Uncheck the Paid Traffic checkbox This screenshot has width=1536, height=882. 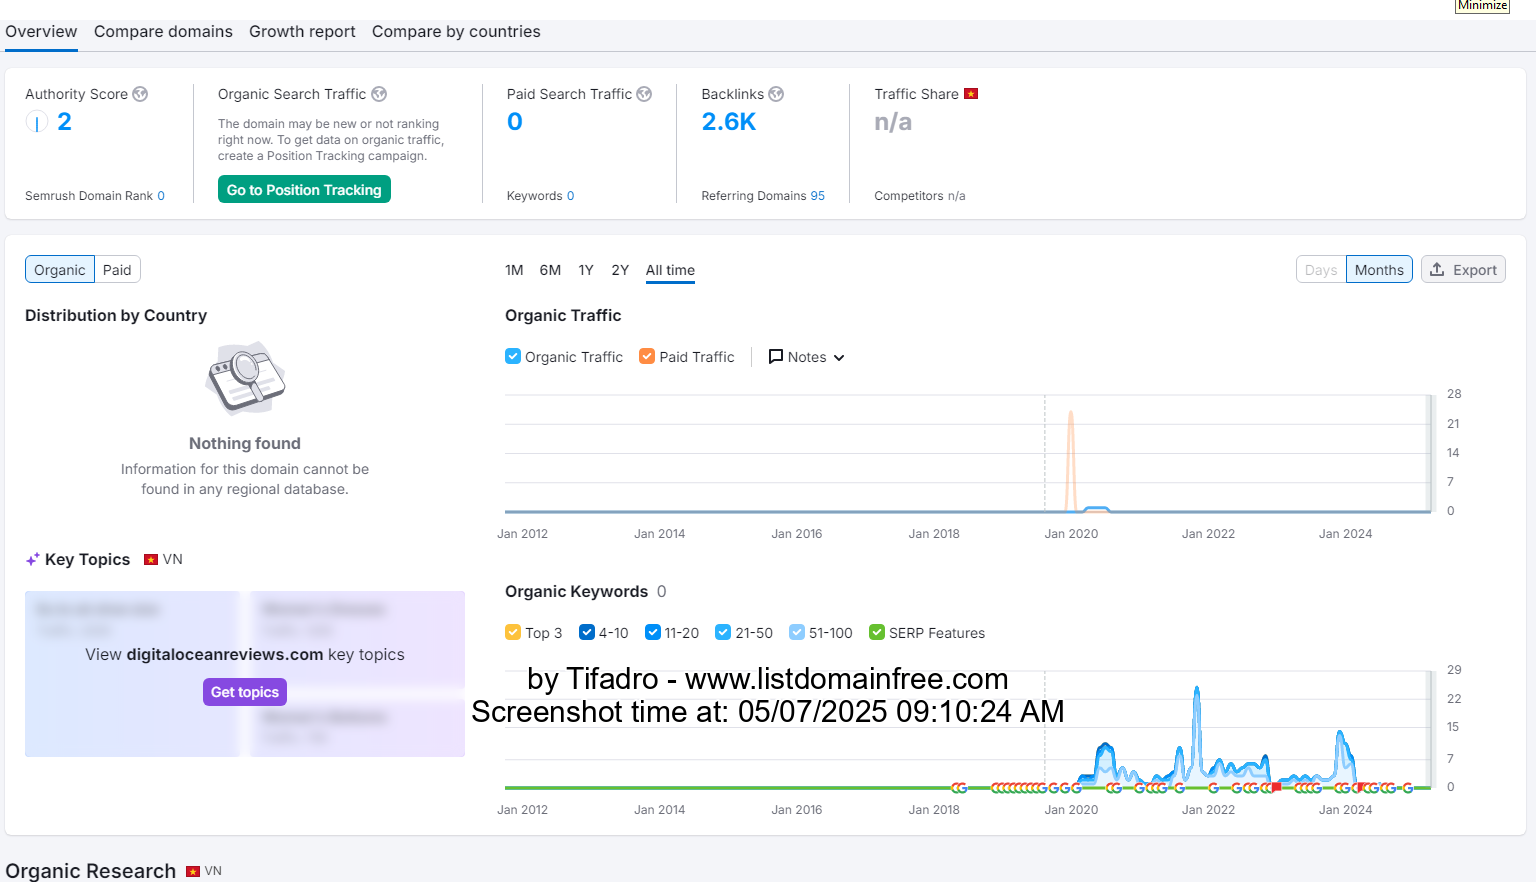[647, 356]
